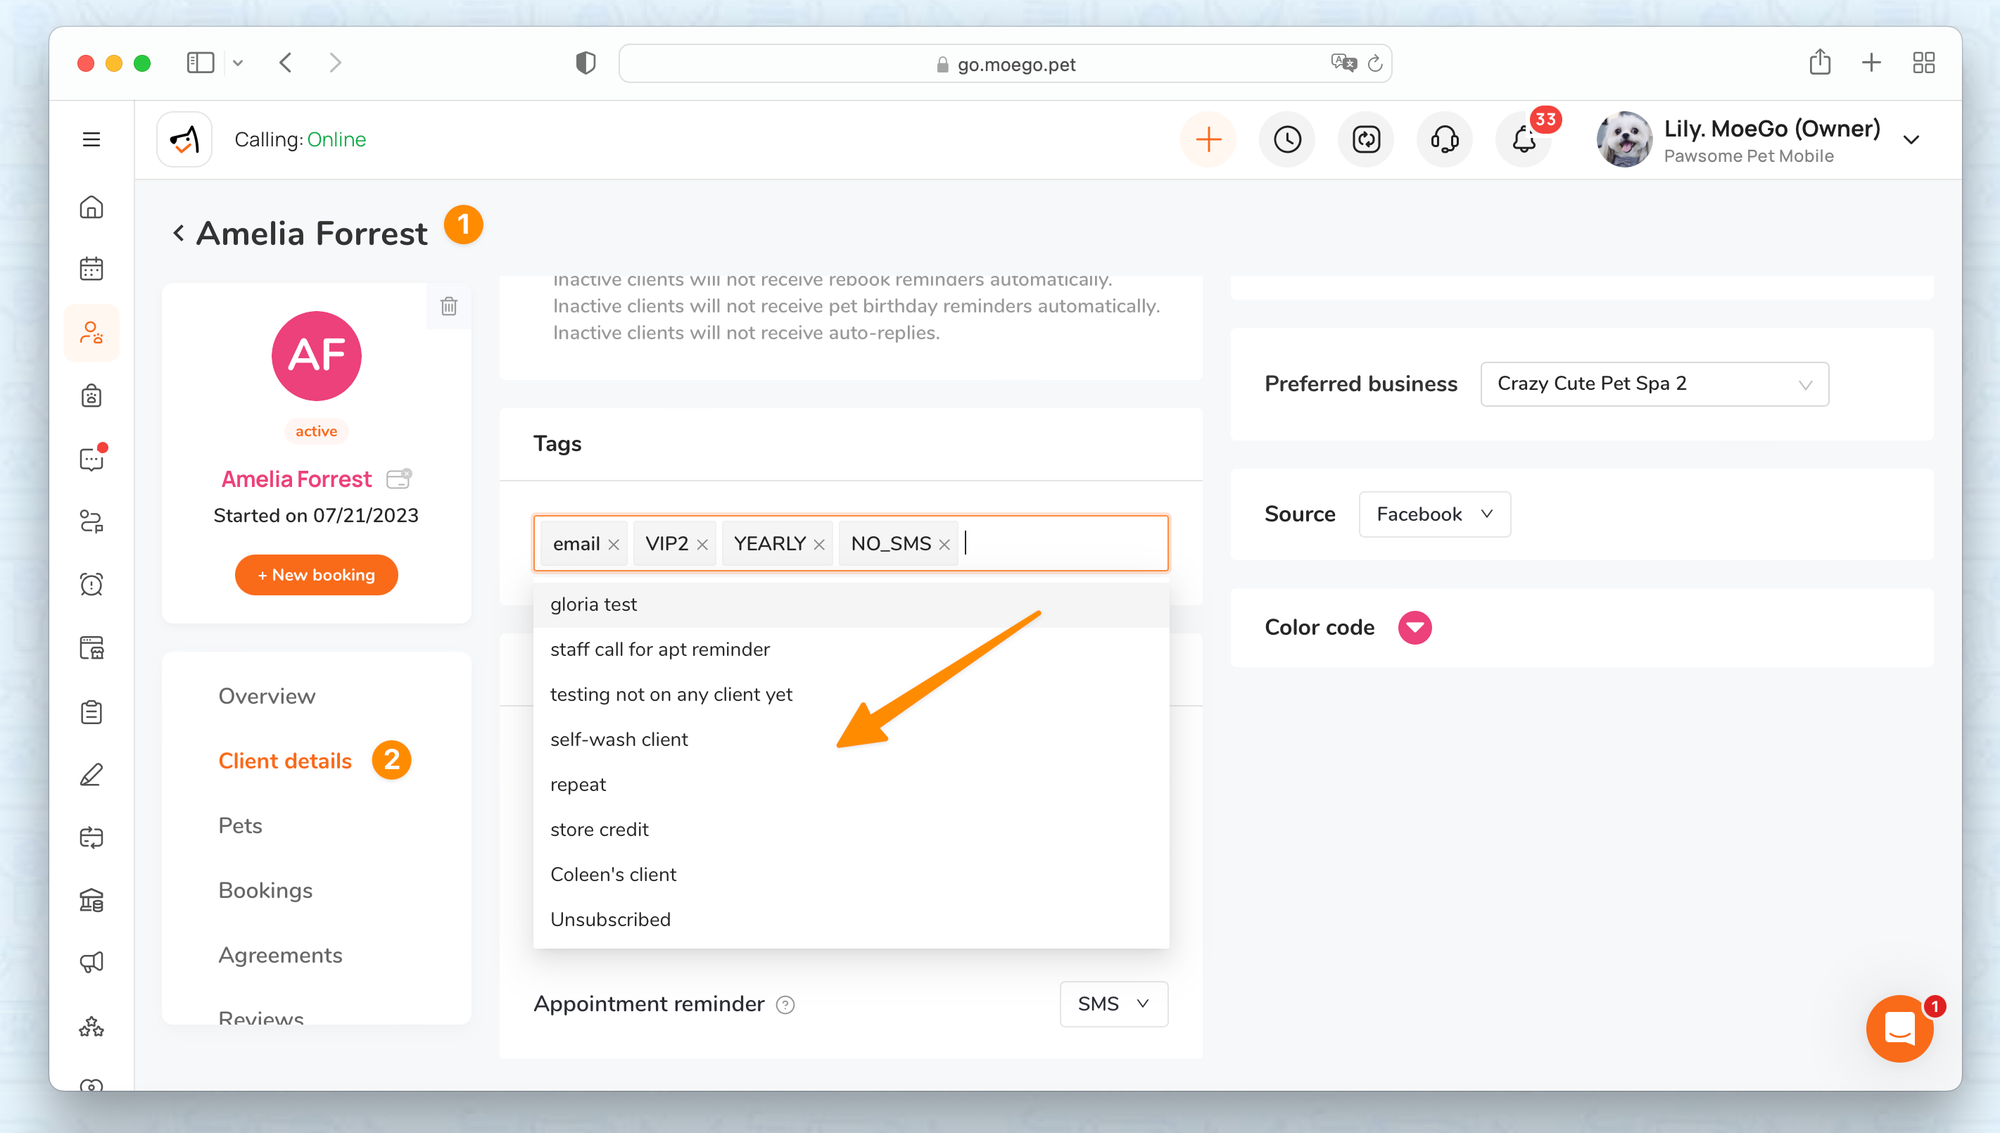Screen dimensions: 2000x1133
Task: Go to the Pets tab
Action: [240, 825]
